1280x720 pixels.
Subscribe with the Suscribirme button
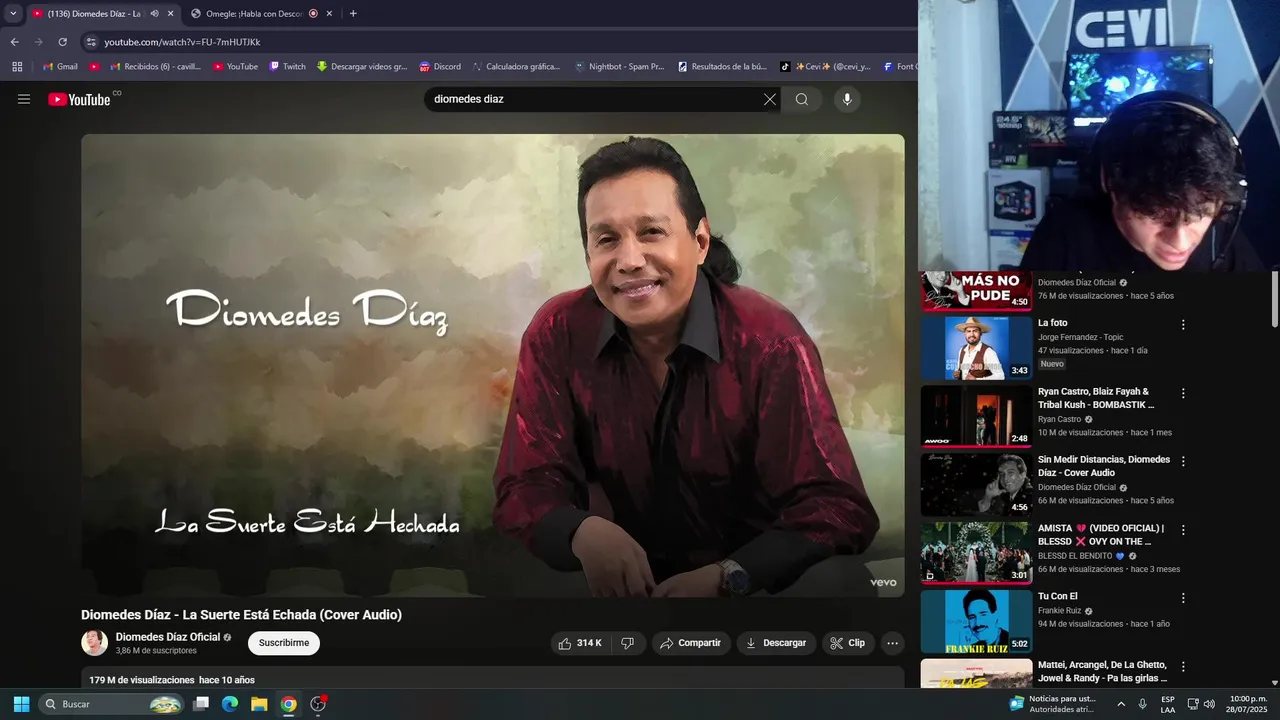click(x=284, y=643)
